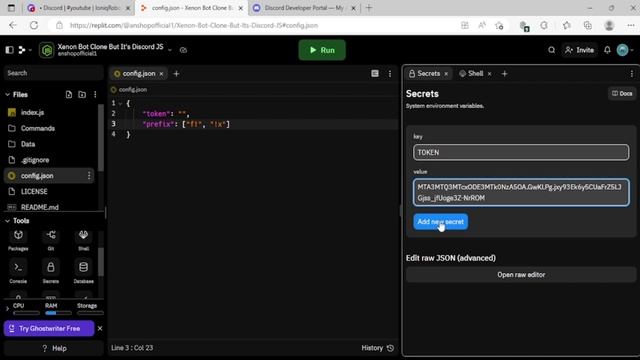
Task: Toggle the editor layout icon
Action: pos(375,73)
